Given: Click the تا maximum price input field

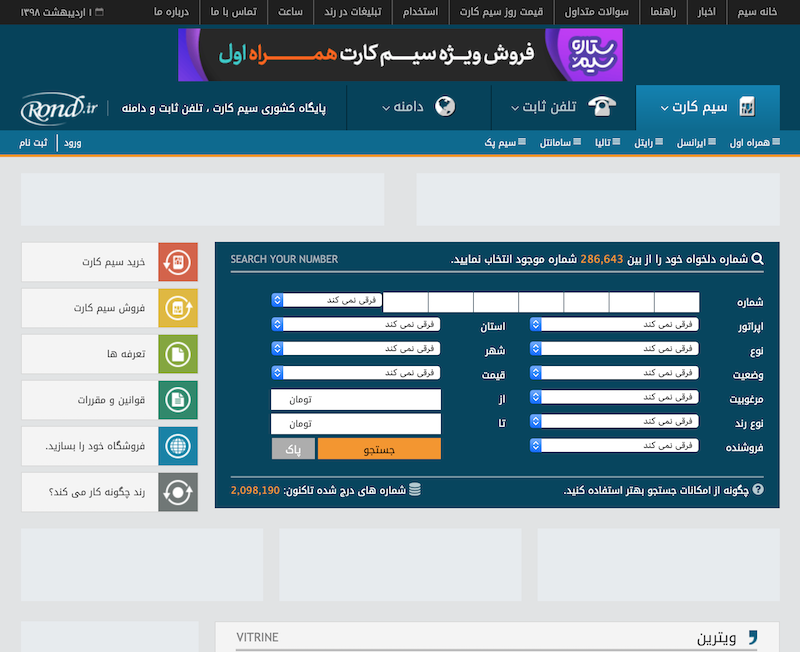Looking at the screenshot, I should [x=356, y=423].
